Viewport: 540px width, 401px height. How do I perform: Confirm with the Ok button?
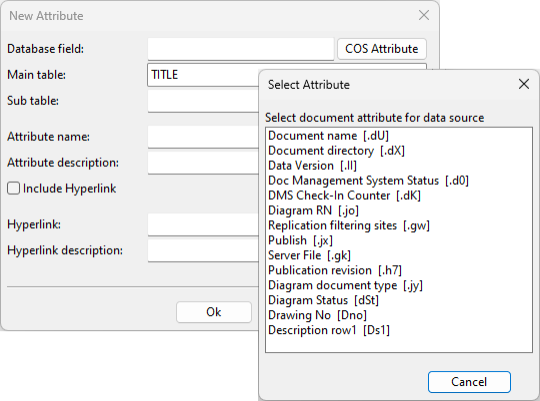(214, 312)
